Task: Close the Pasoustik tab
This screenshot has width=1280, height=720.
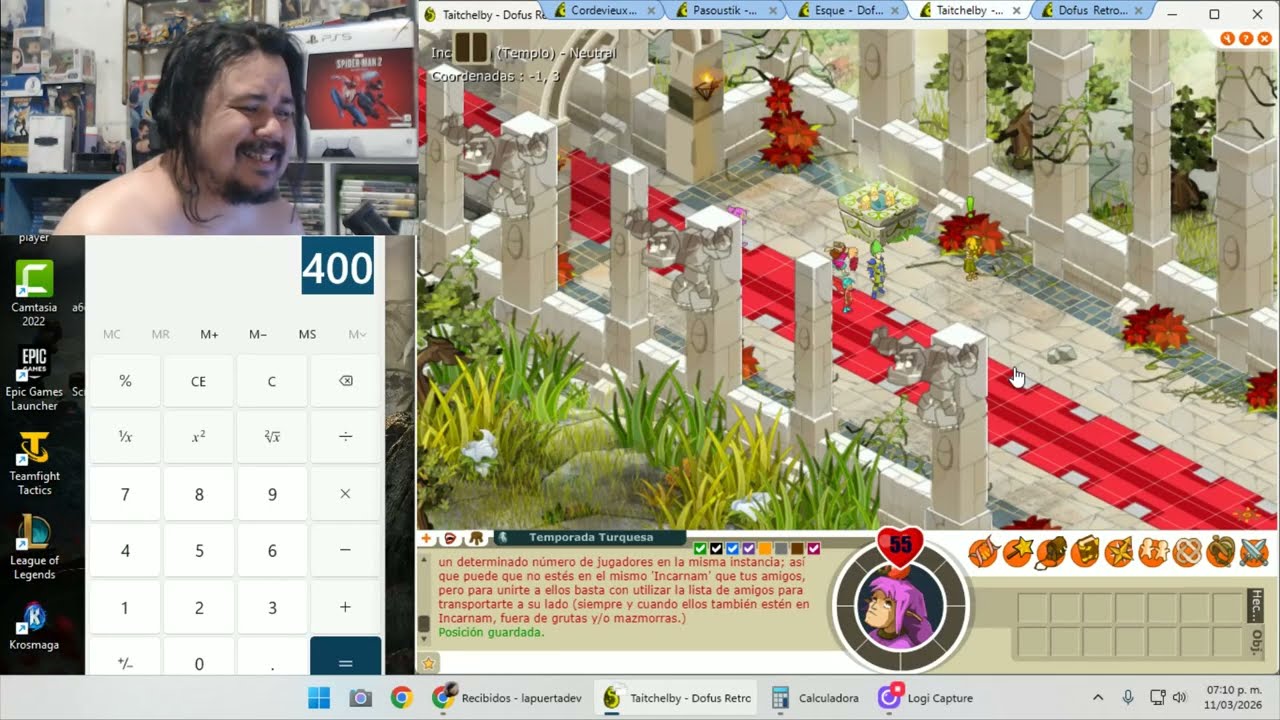Action: coord(773,10)
